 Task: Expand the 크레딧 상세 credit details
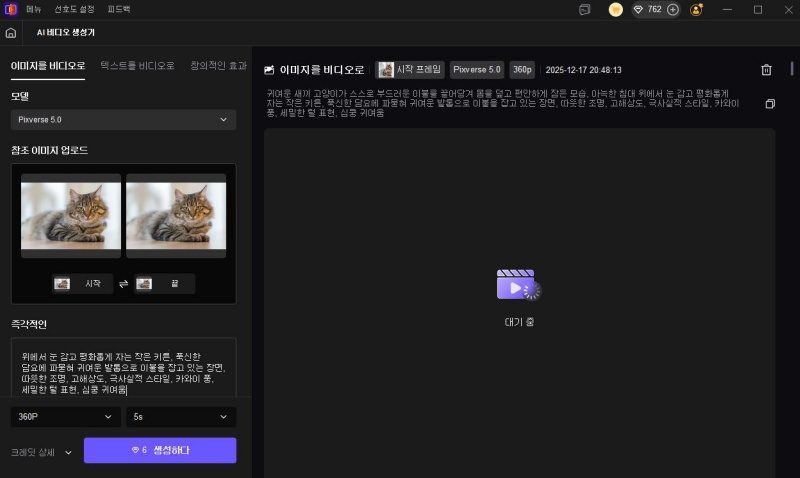(x=41, y=451)
